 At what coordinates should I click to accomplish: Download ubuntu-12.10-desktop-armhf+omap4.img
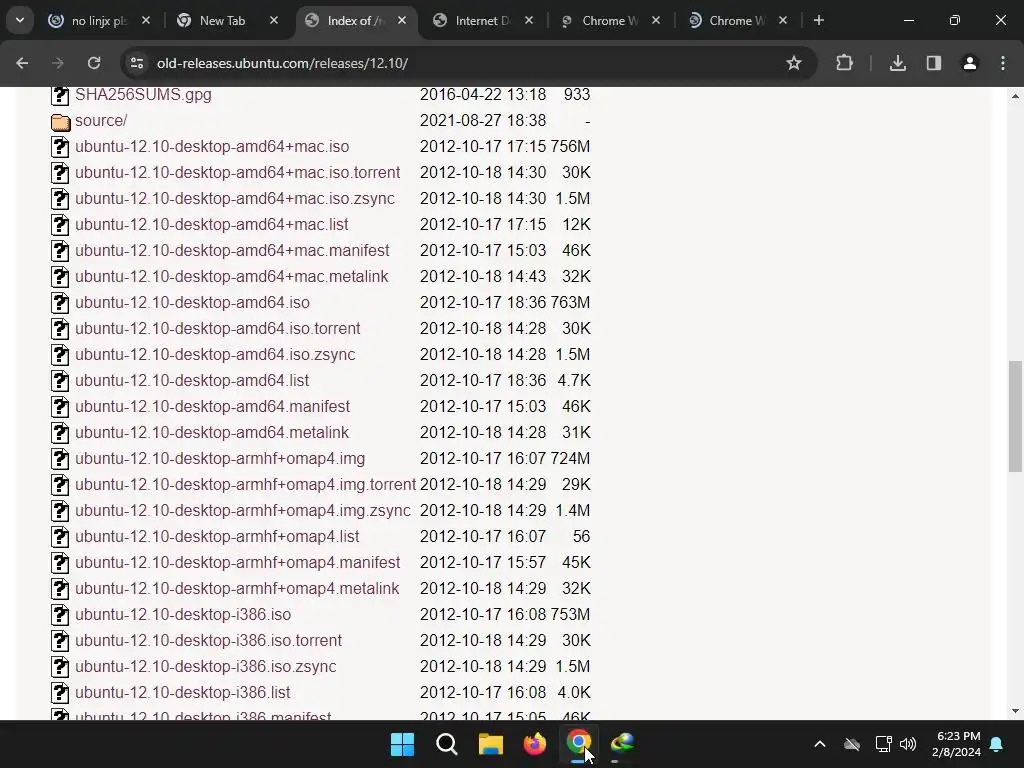tap(220, 458)
